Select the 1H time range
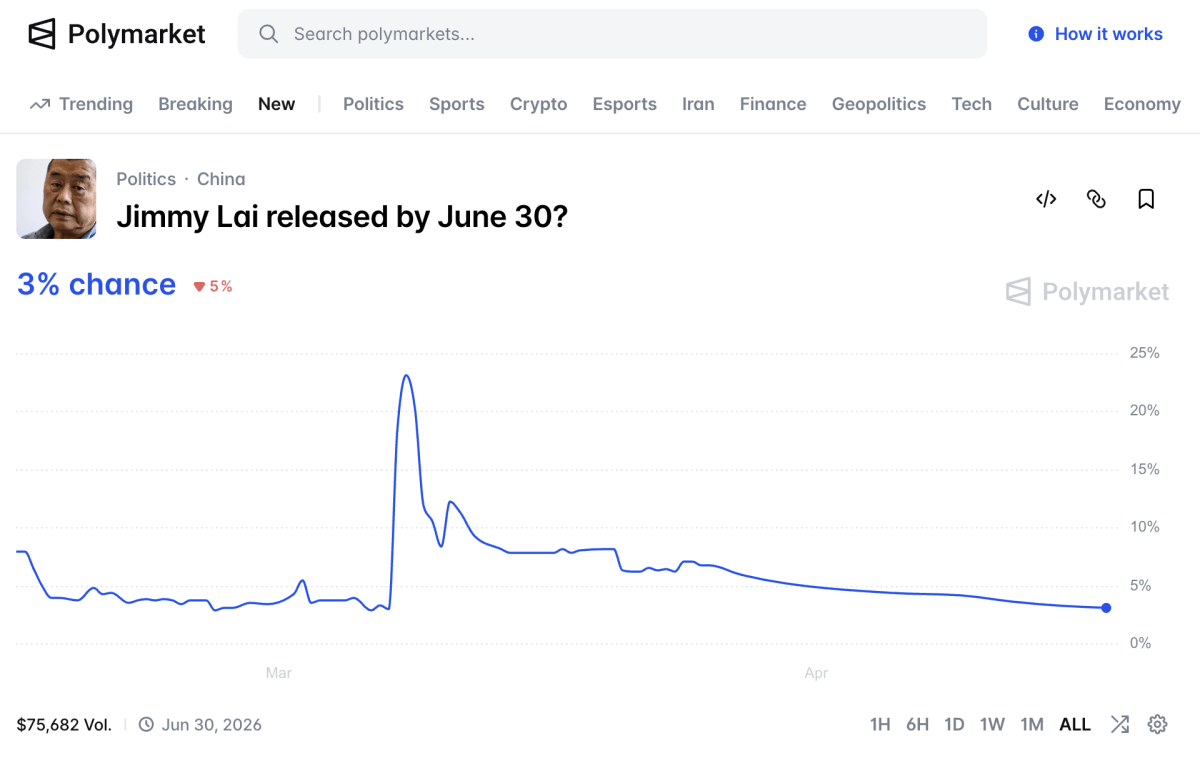 879,724
